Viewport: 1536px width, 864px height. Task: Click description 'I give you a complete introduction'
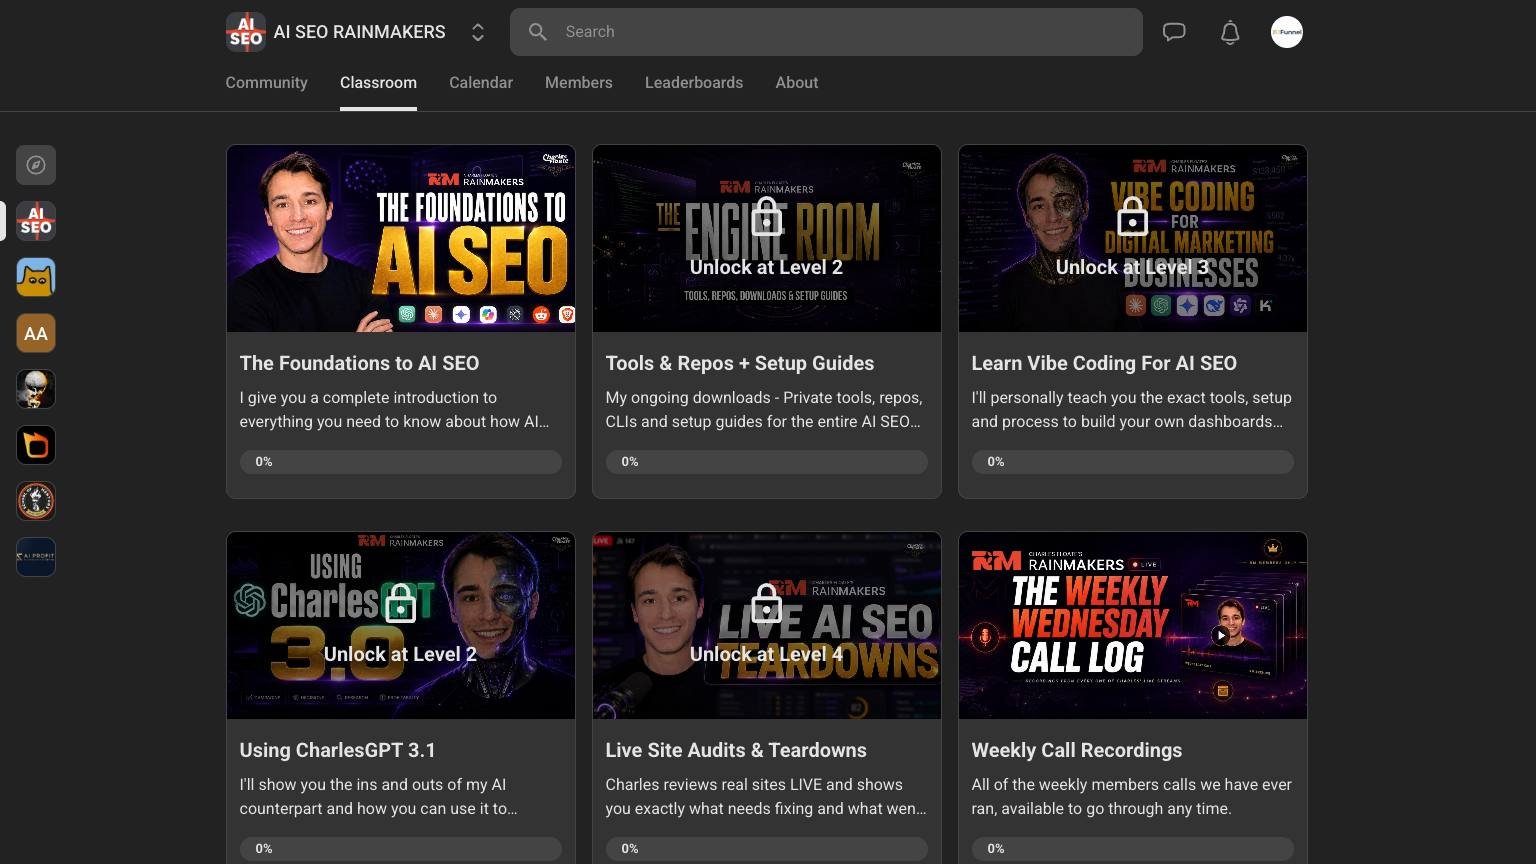pyautogui.click(x=394, y=410)
